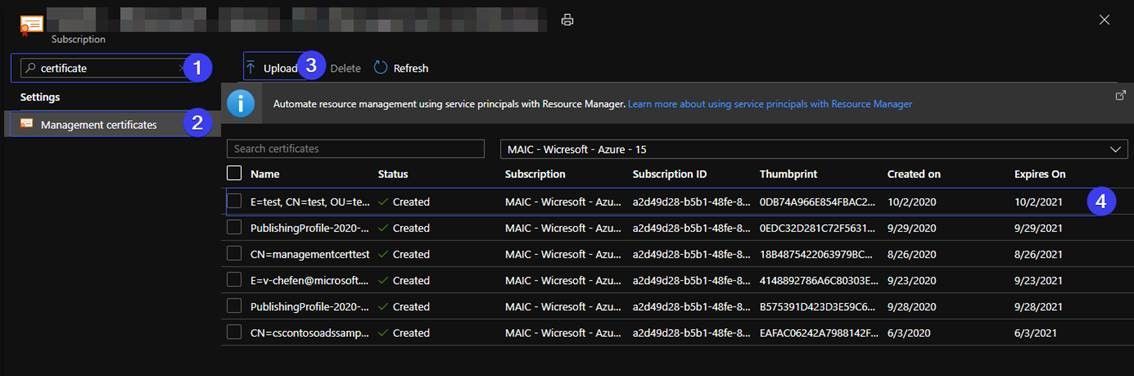Click the Management certificates sidebar icon
This screenshot has width=1134, height=376.
click(27, 124)
